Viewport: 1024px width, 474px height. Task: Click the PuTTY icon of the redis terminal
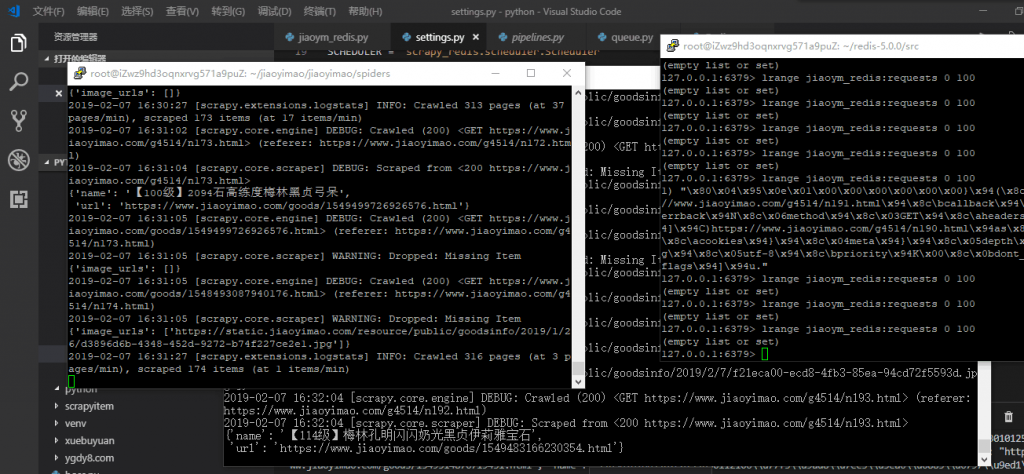[672, 46]
